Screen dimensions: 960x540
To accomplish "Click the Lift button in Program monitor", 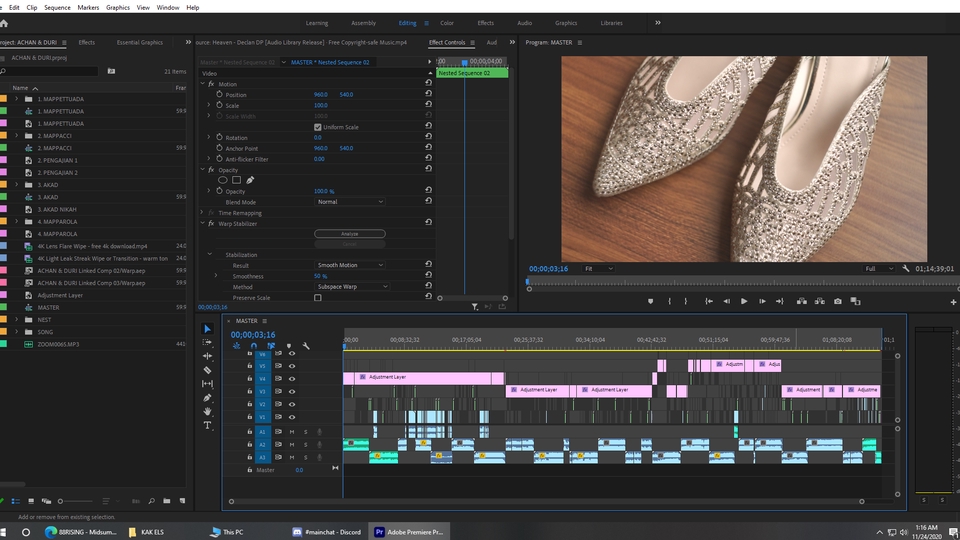I will coord(801,301).
